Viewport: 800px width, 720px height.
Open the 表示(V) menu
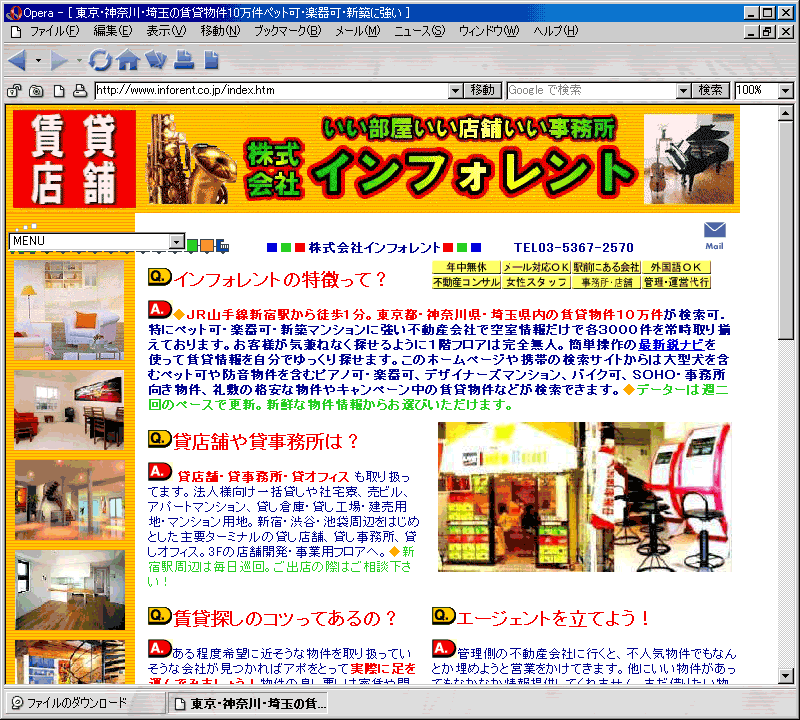pos(166,31)
